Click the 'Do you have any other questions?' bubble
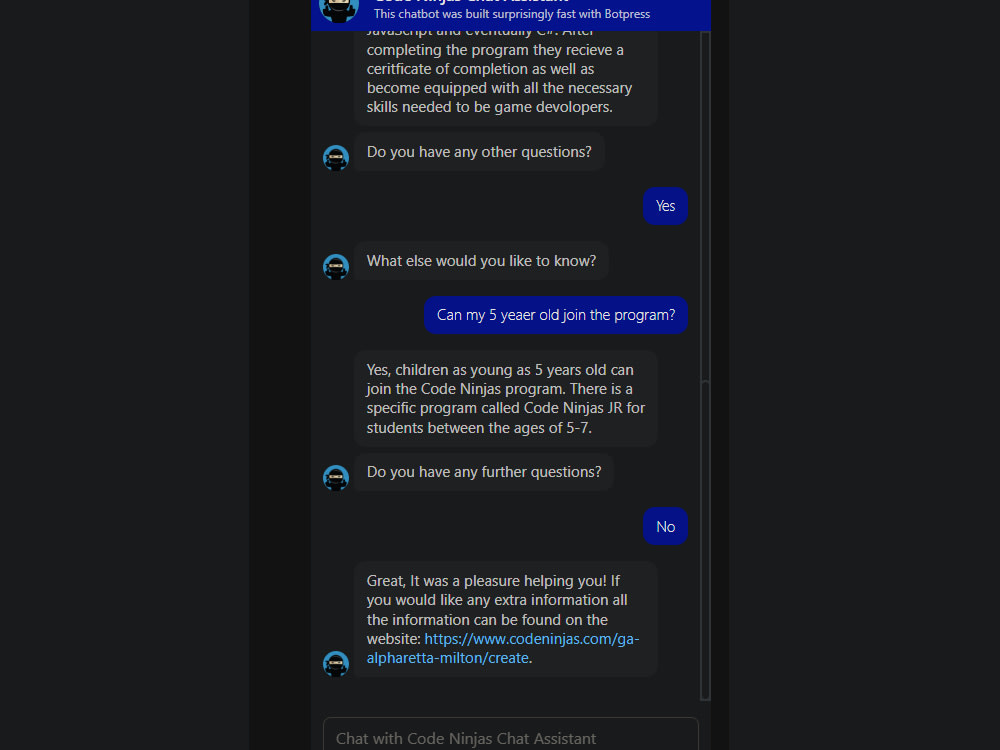The image size is (1000, 750). 478,151
